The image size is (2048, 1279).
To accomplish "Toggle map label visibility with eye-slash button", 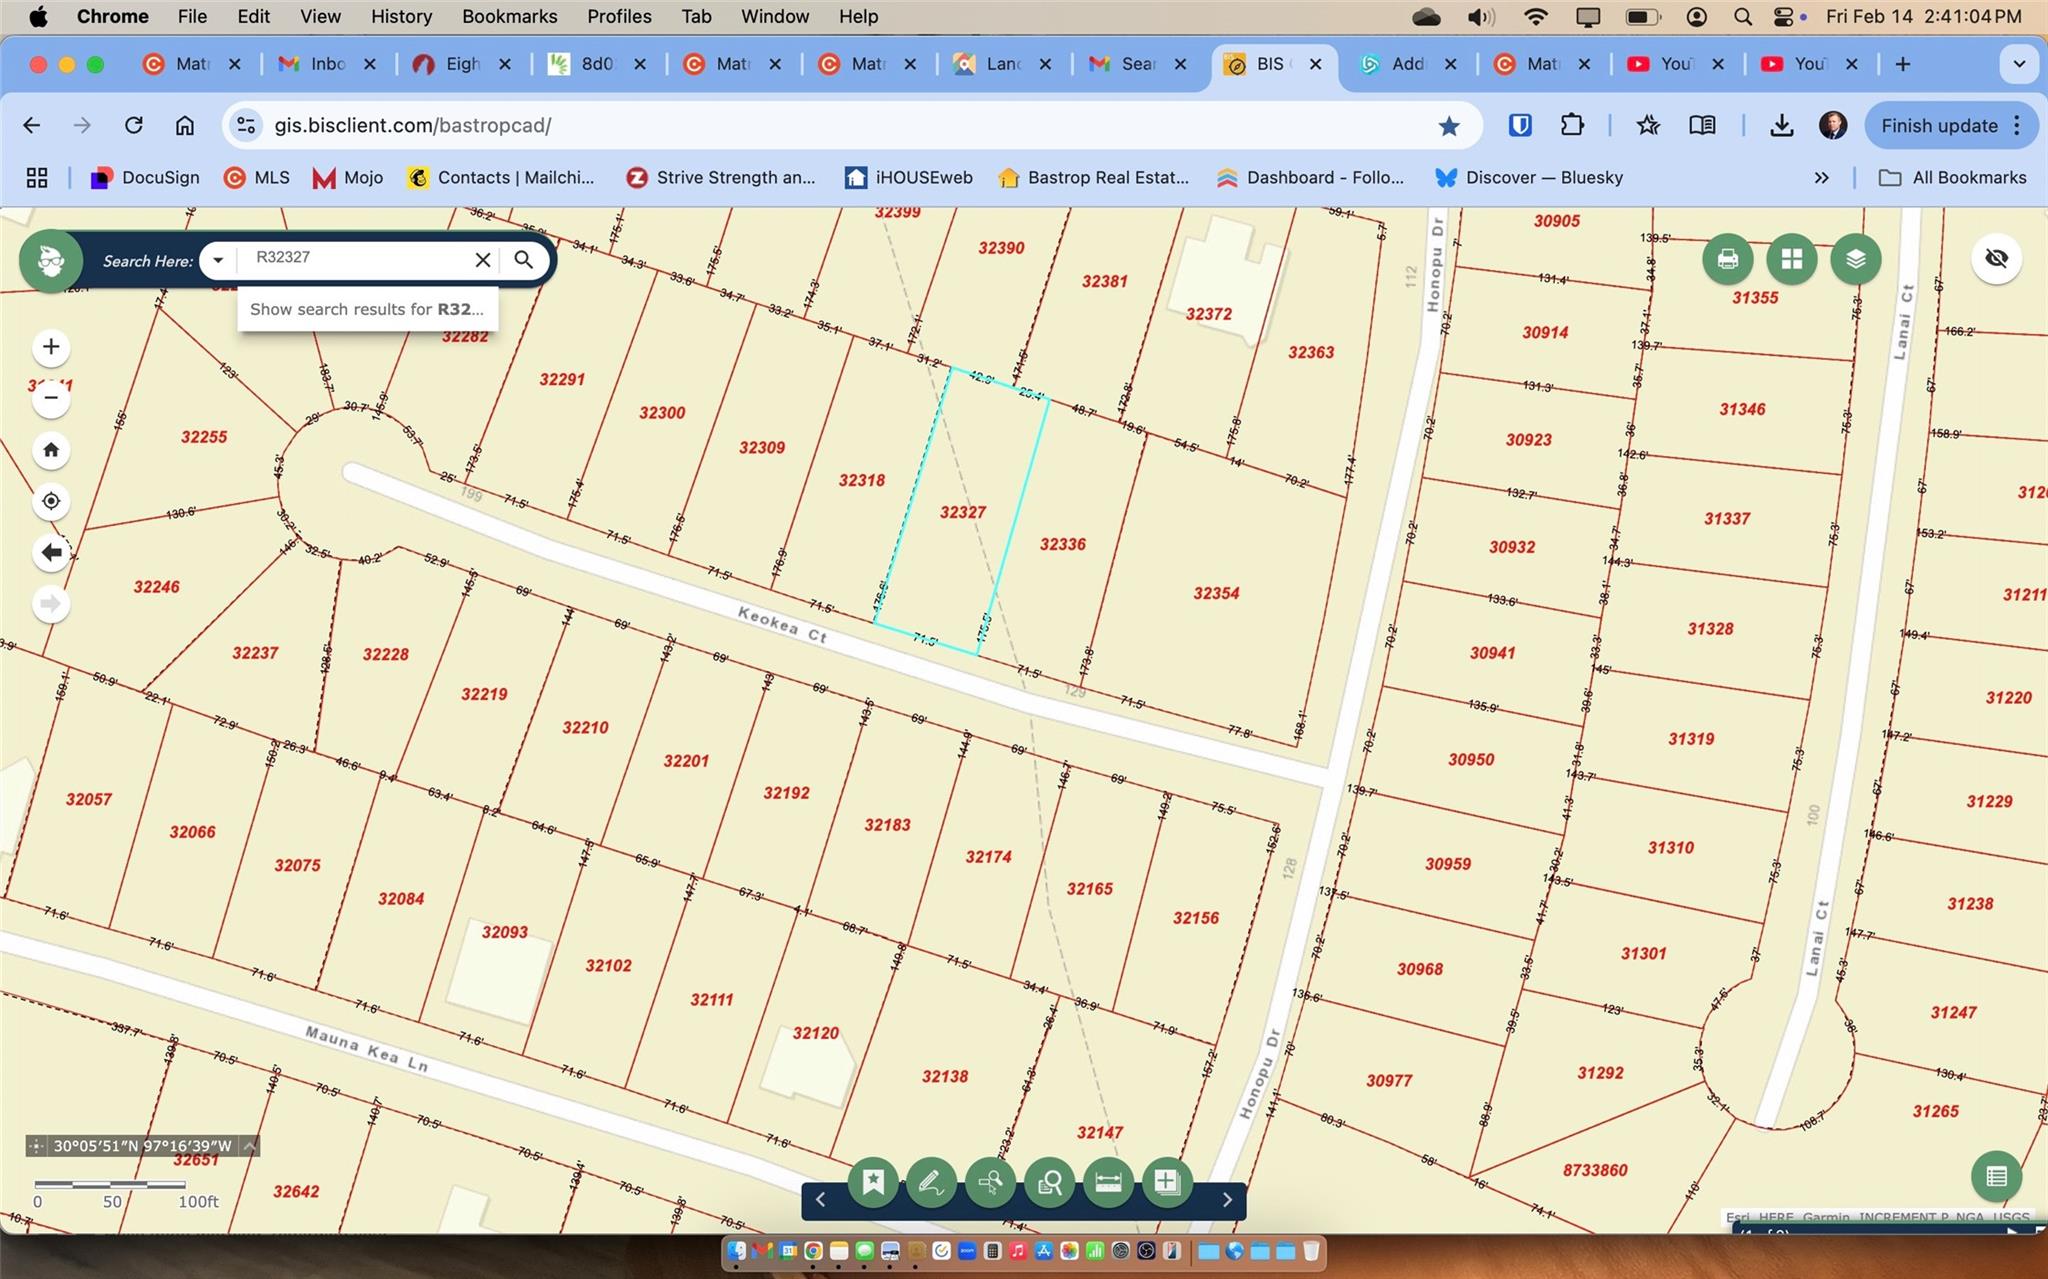I will (x=1997, y=259).
